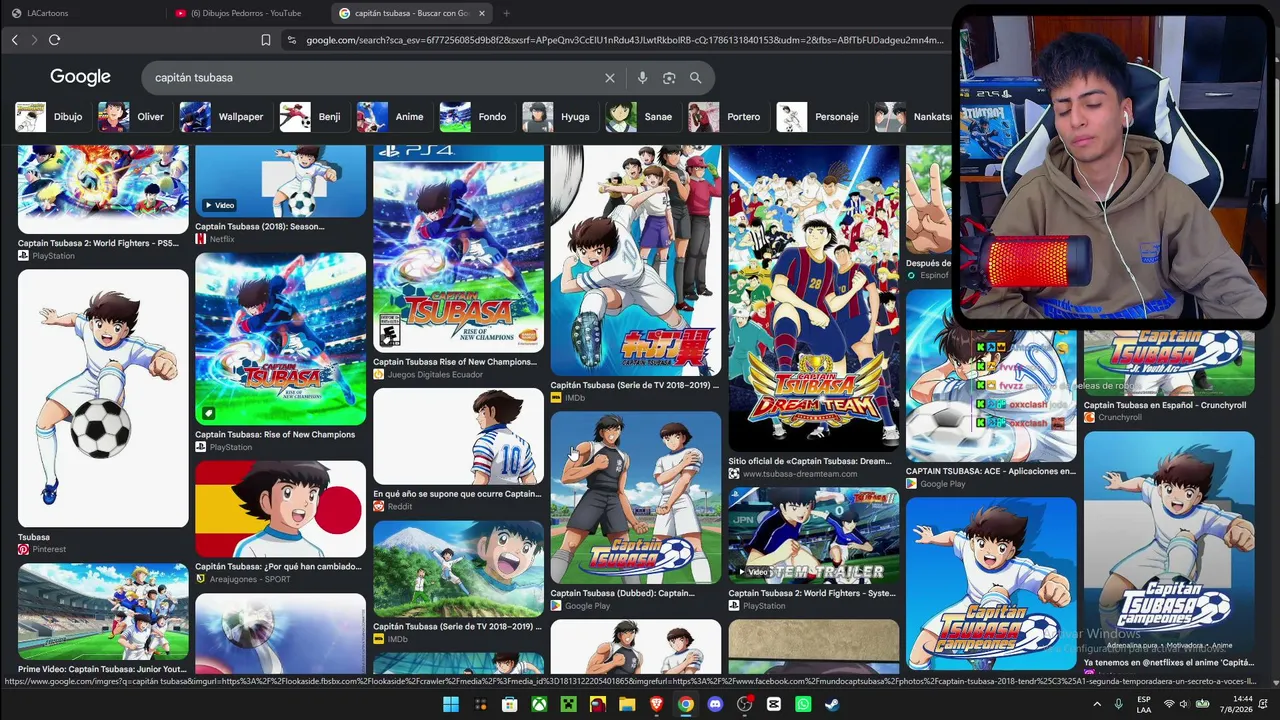Open Wi-Fi network settings in tray

pos(1169,704)
